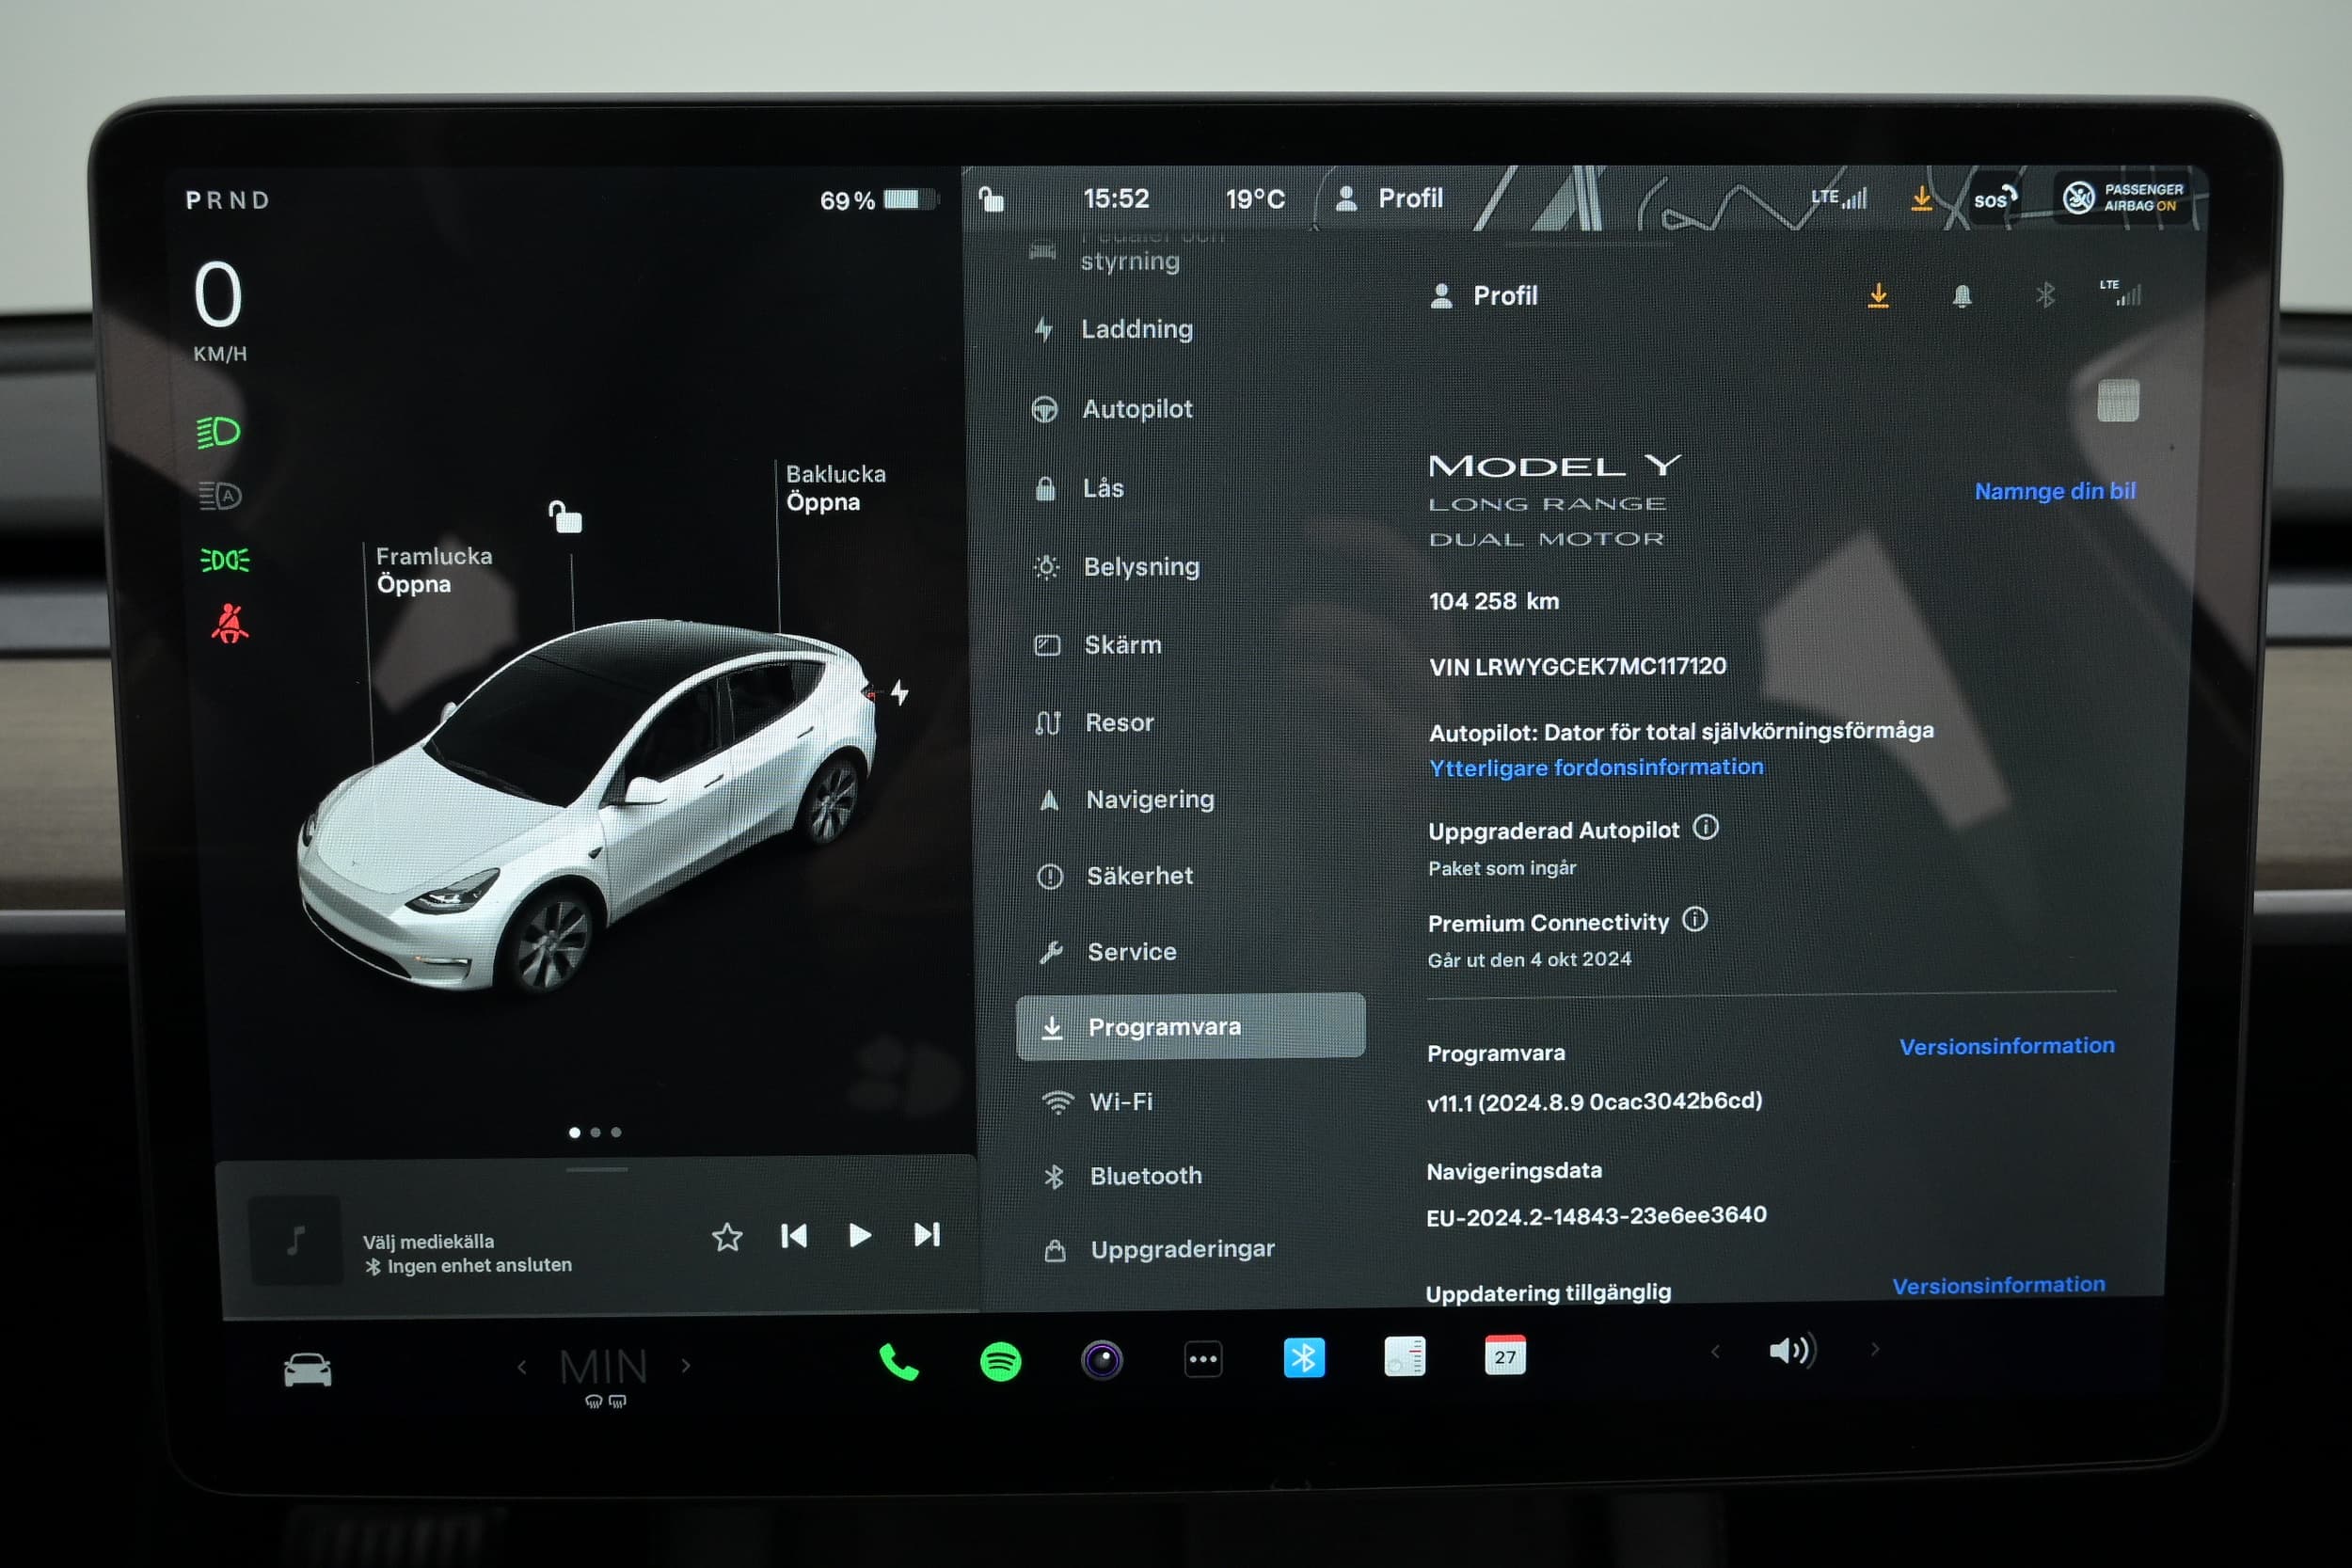Screen dimensions: 2352x1568
Task: Tap the info icon beside Uppgraderad Autopilot
Action: click(x=1705, y=827)
